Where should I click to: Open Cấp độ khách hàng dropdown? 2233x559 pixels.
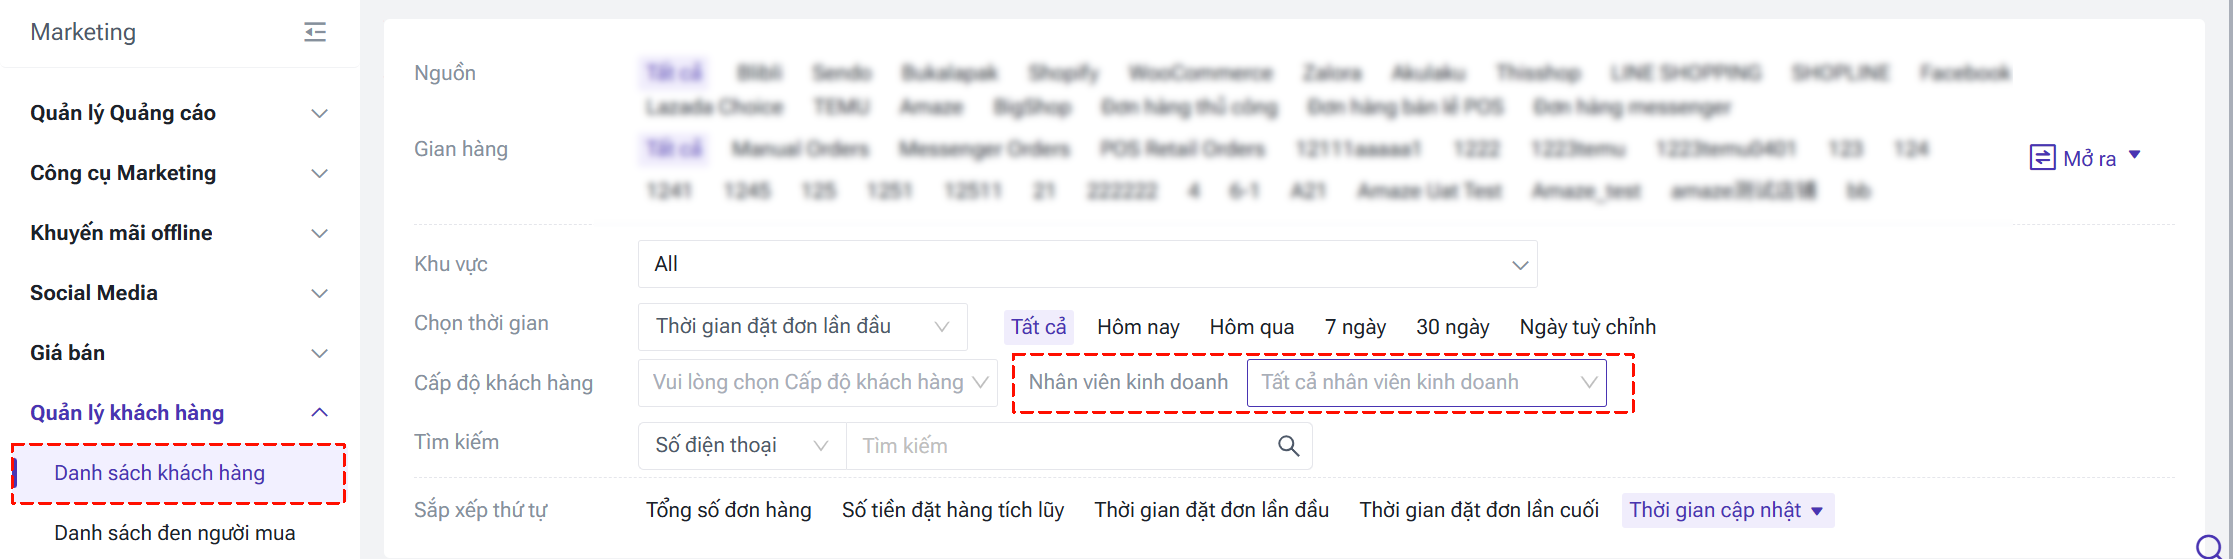[x=817, y=383]
